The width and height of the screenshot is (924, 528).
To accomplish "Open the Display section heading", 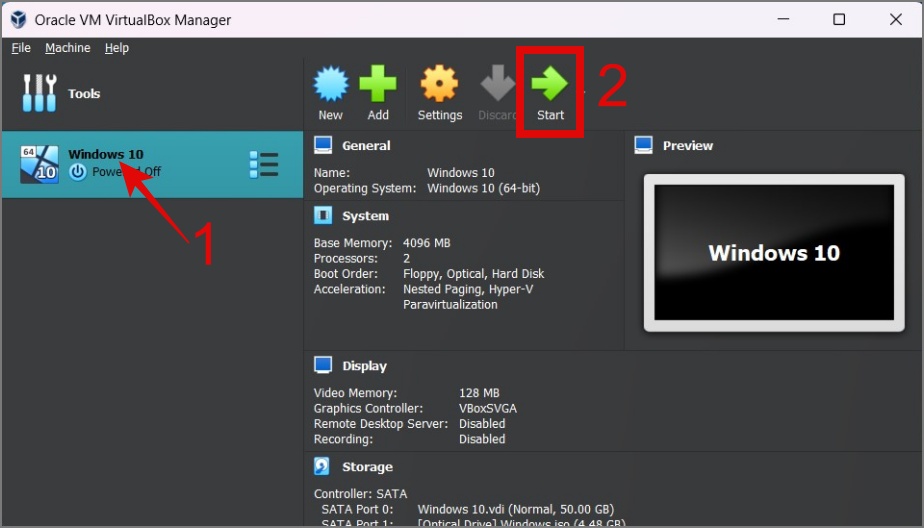I will point(364,366).
